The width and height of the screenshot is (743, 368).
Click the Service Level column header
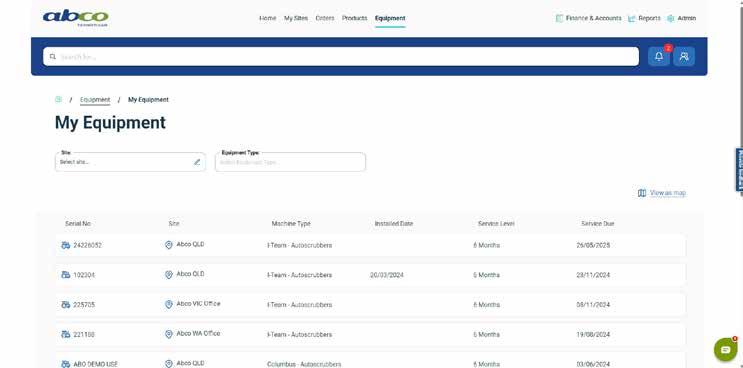pos(496,223)
